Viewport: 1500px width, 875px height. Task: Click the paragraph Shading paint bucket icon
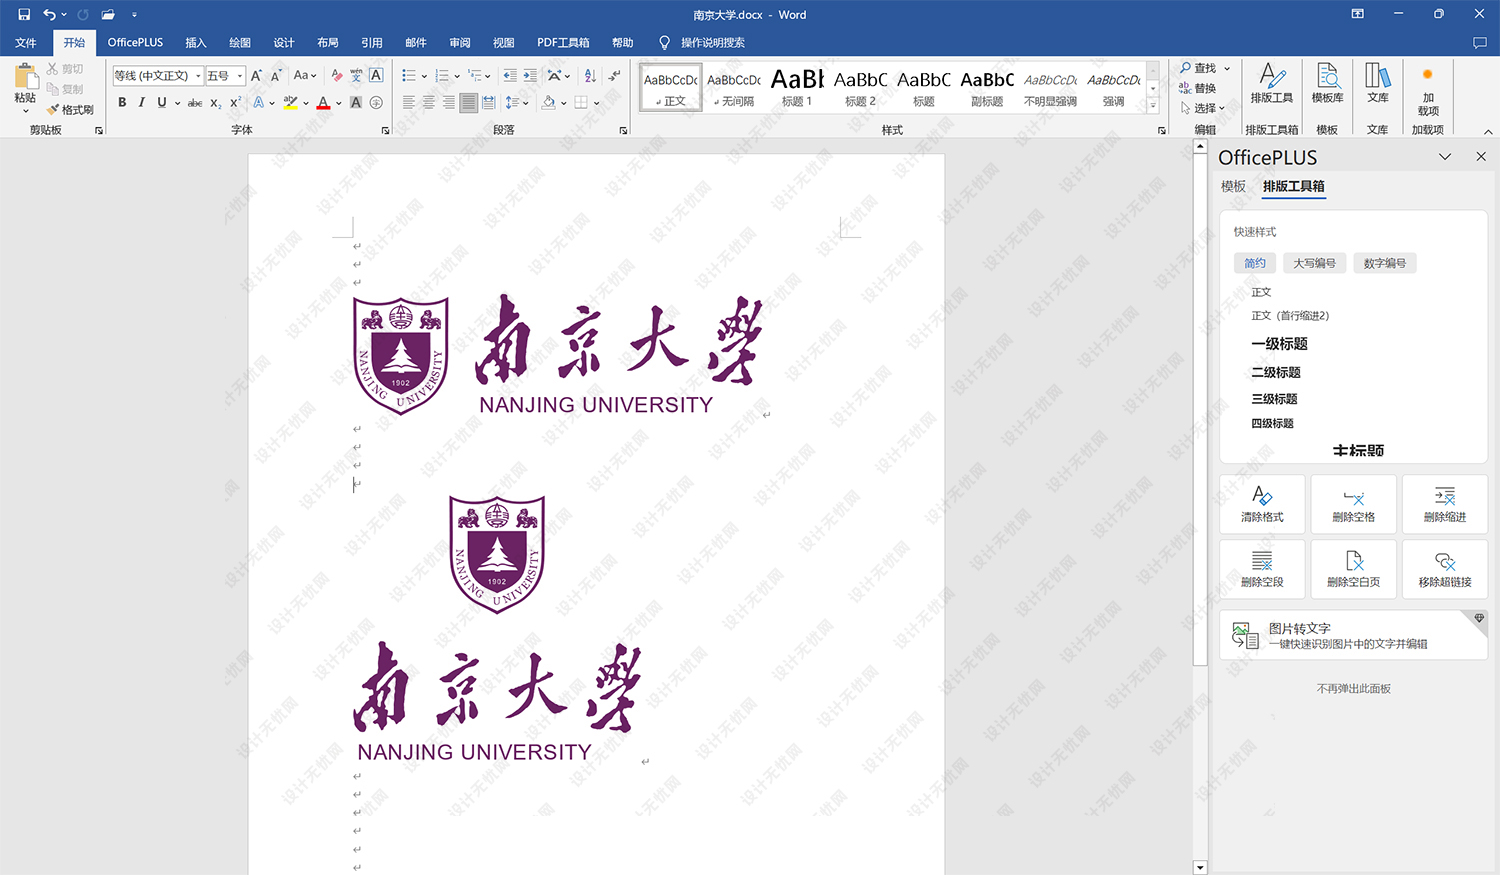[x=548, y=102]
